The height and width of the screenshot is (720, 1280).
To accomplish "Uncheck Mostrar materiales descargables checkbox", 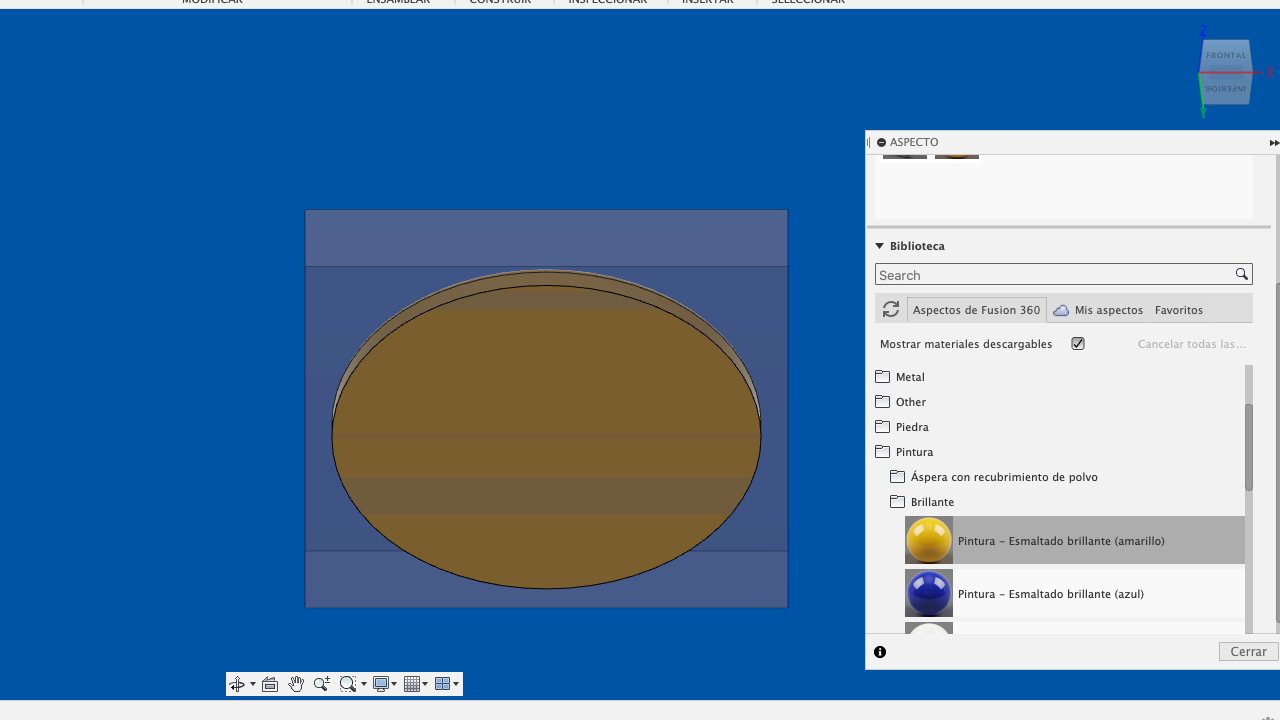I will 1078,344.
